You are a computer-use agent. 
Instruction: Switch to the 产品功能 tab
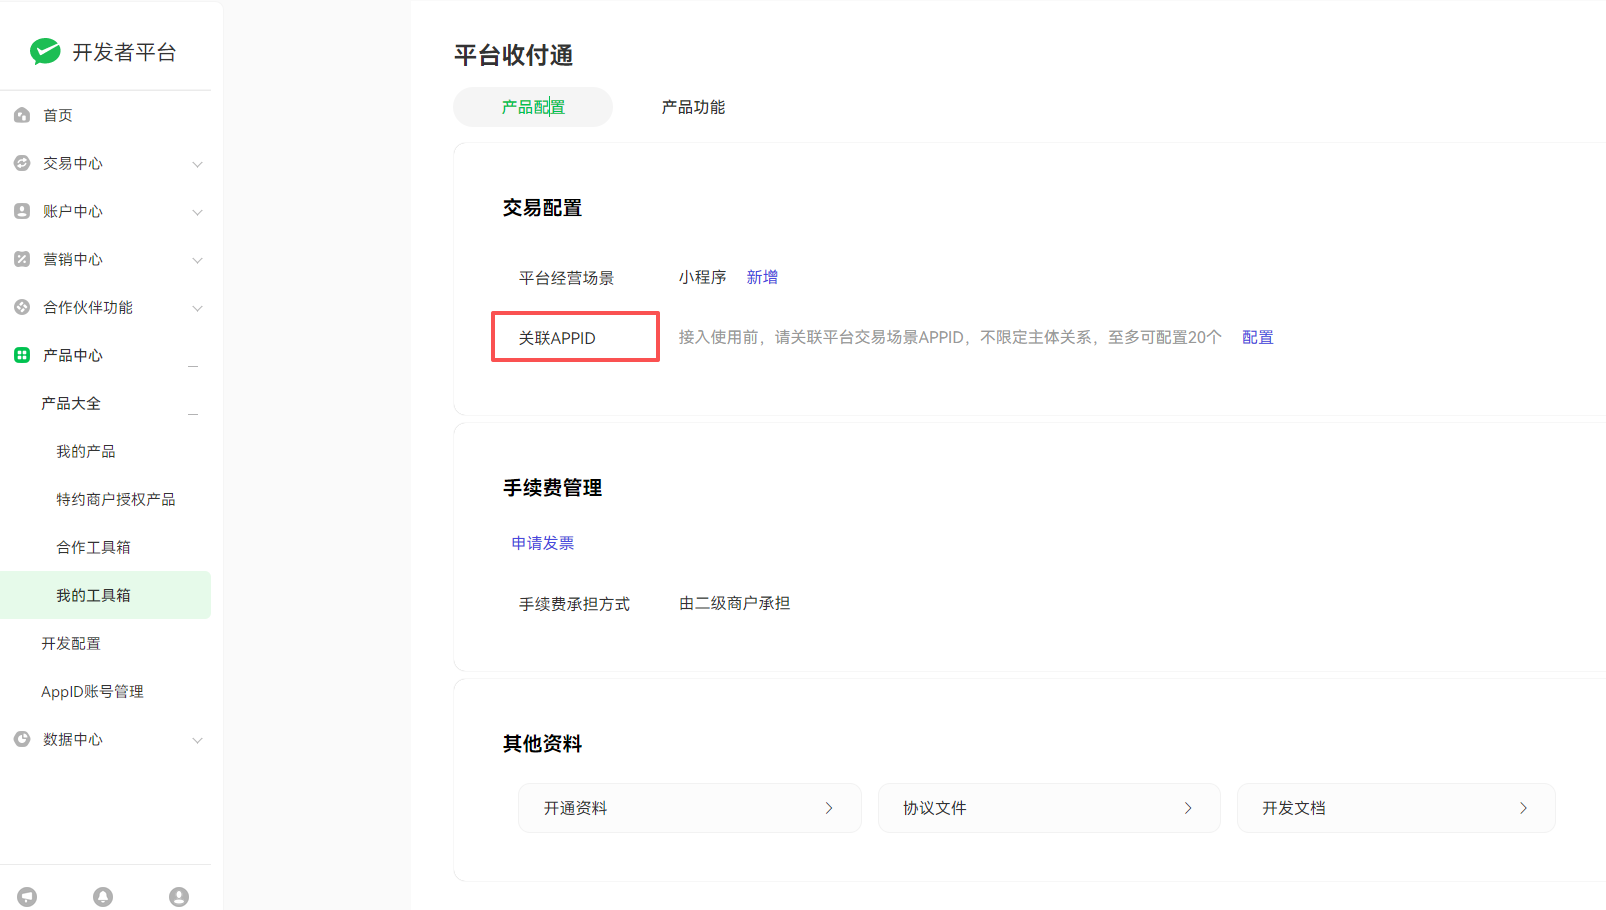pyautogui.click(x=693, y=107)
